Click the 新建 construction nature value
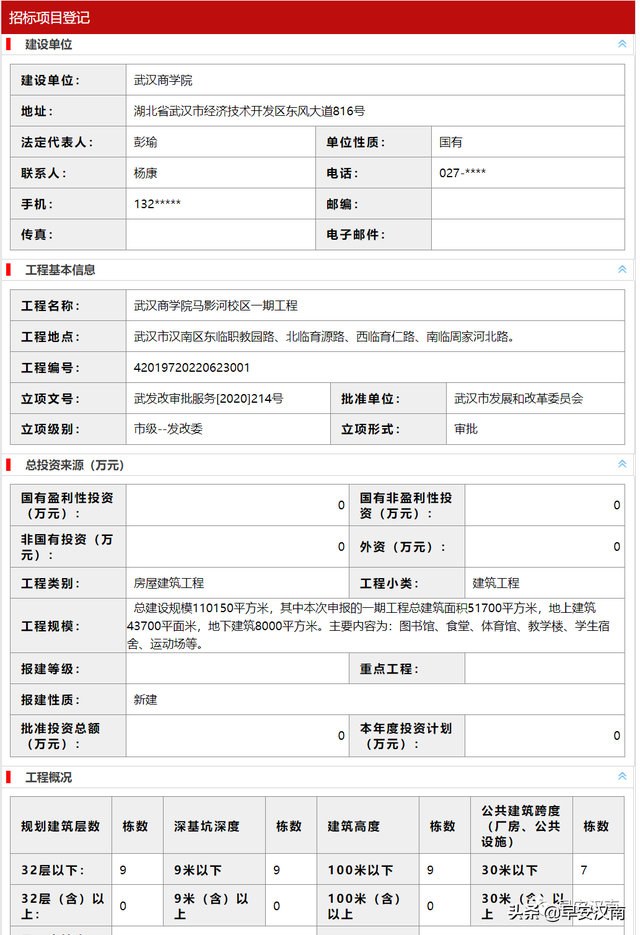The image size is (640, 935). point(146,699)
